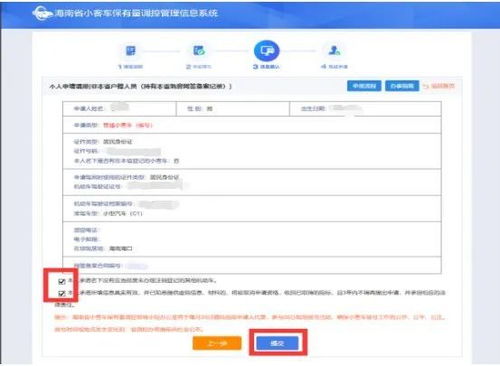Click the first blue button beside the section title

364,86
